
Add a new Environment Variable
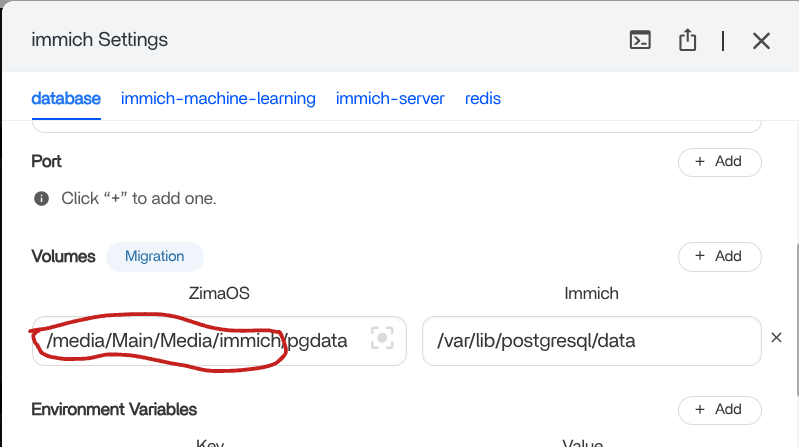tap(720, 410)
